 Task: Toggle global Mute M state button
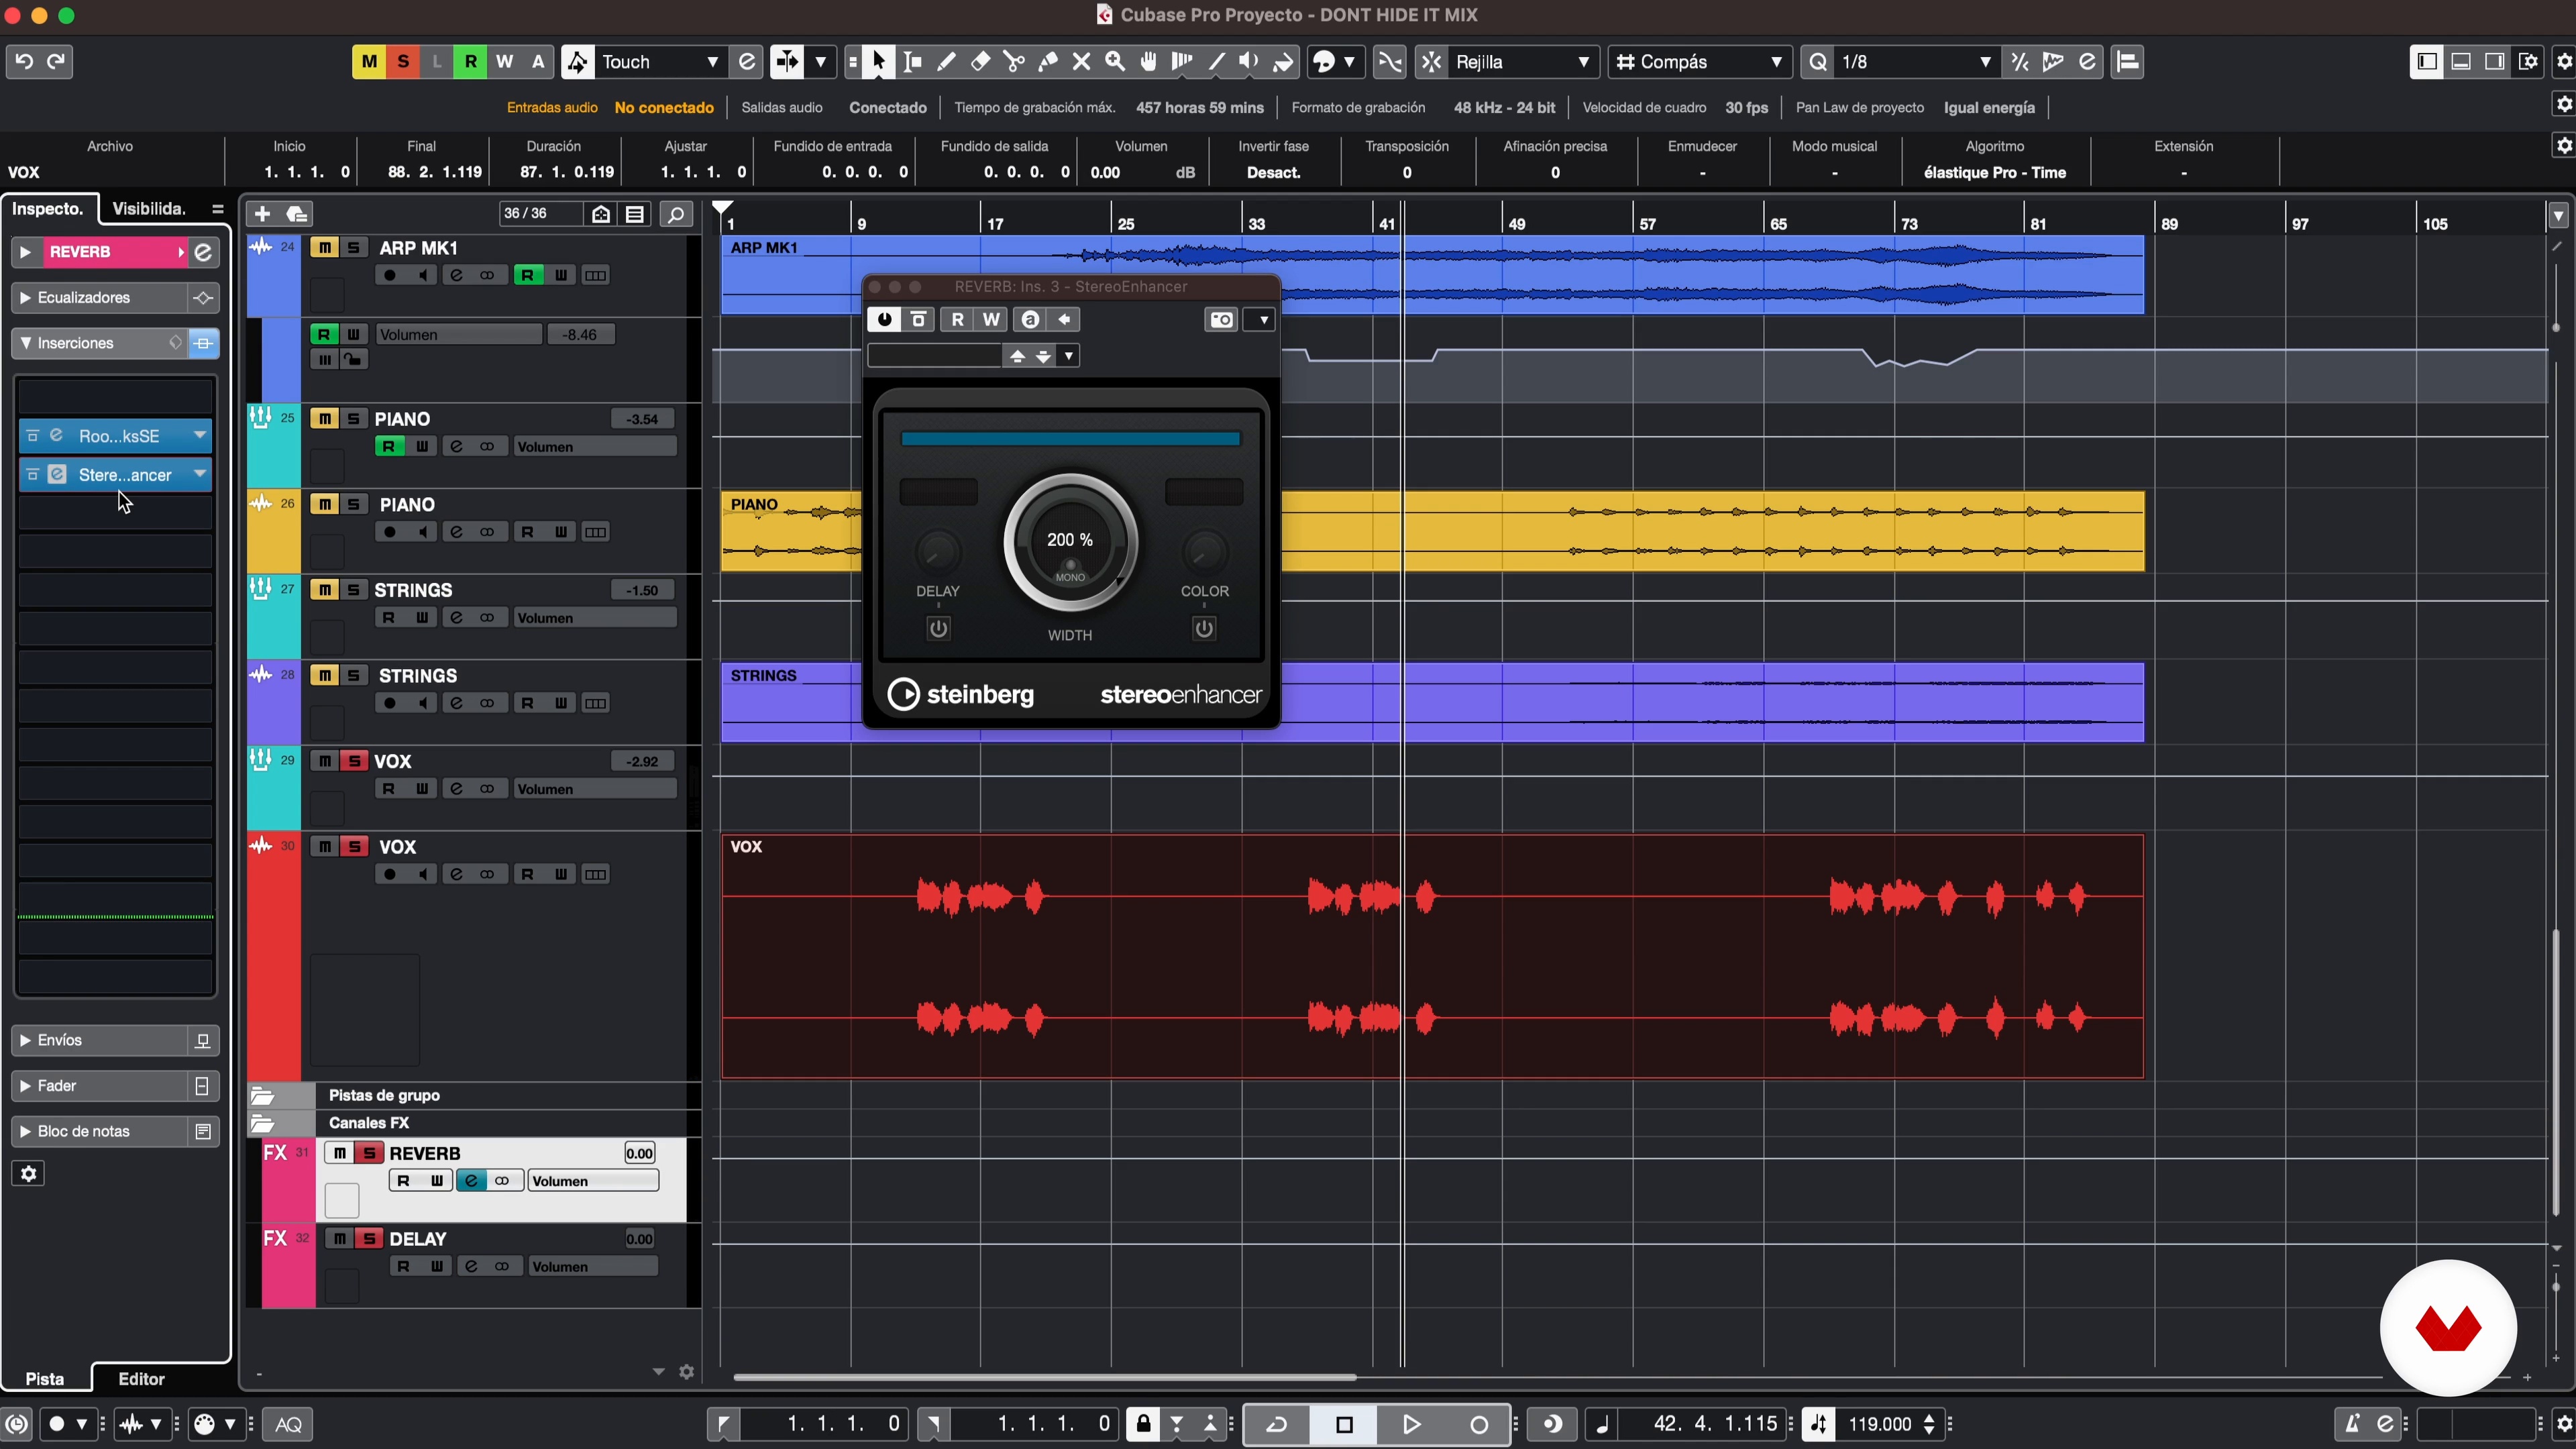point(369,62)
